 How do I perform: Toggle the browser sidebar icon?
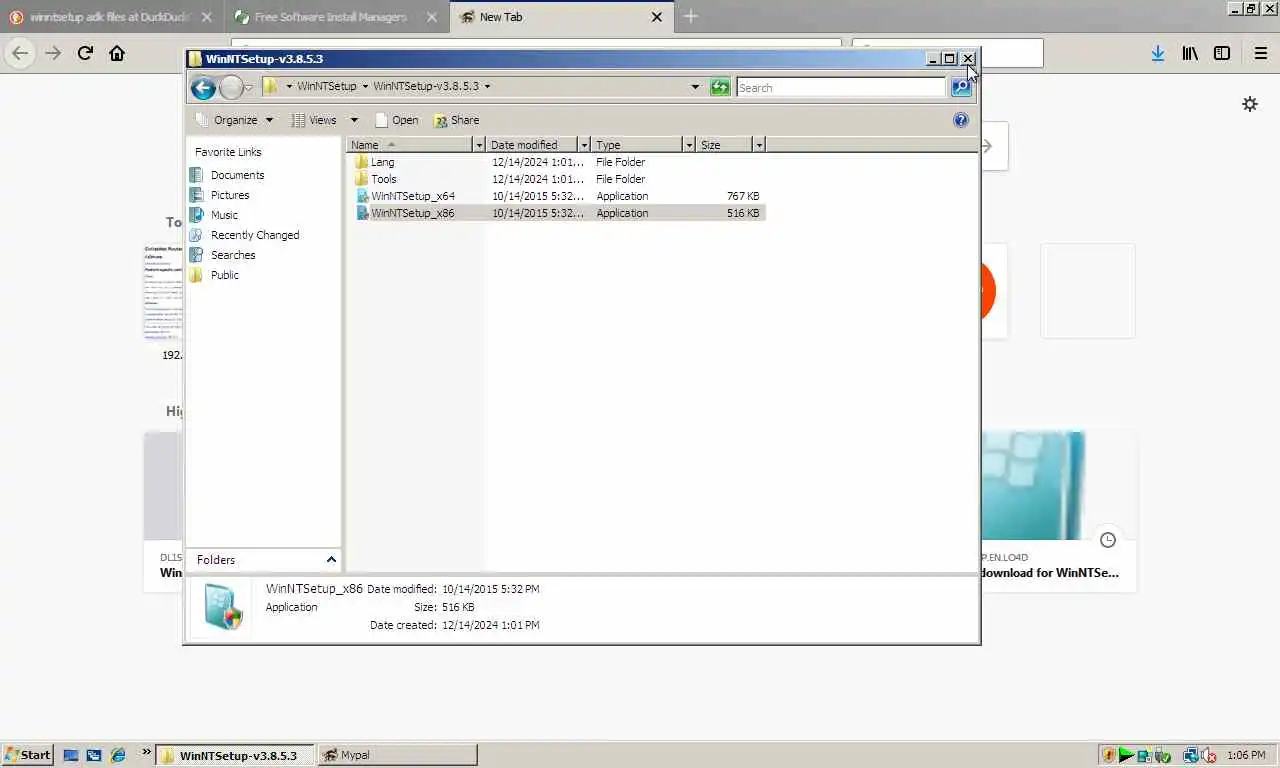1222,54
